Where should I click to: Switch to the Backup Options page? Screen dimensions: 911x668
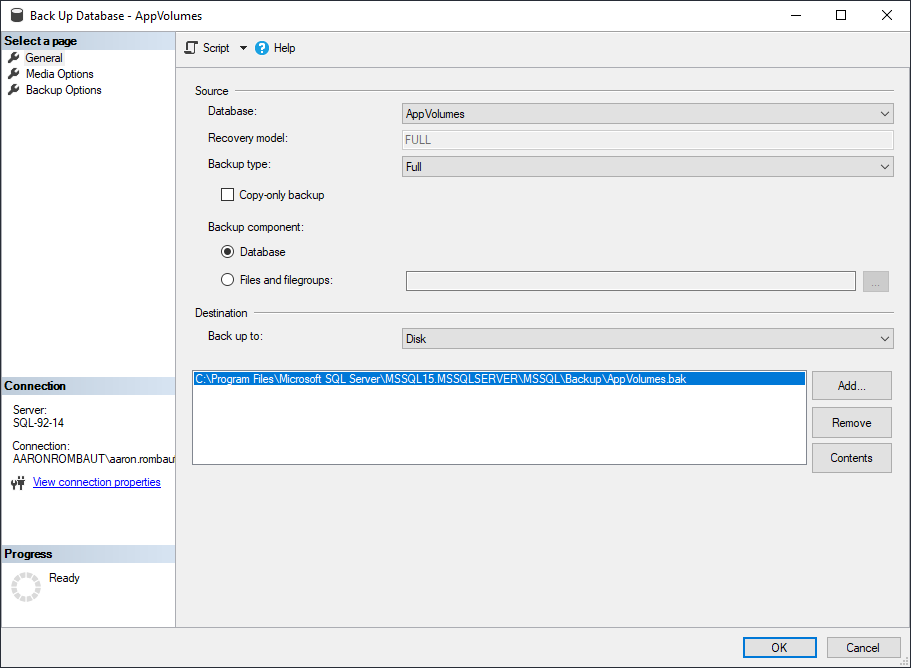click(x=63, y=90)
